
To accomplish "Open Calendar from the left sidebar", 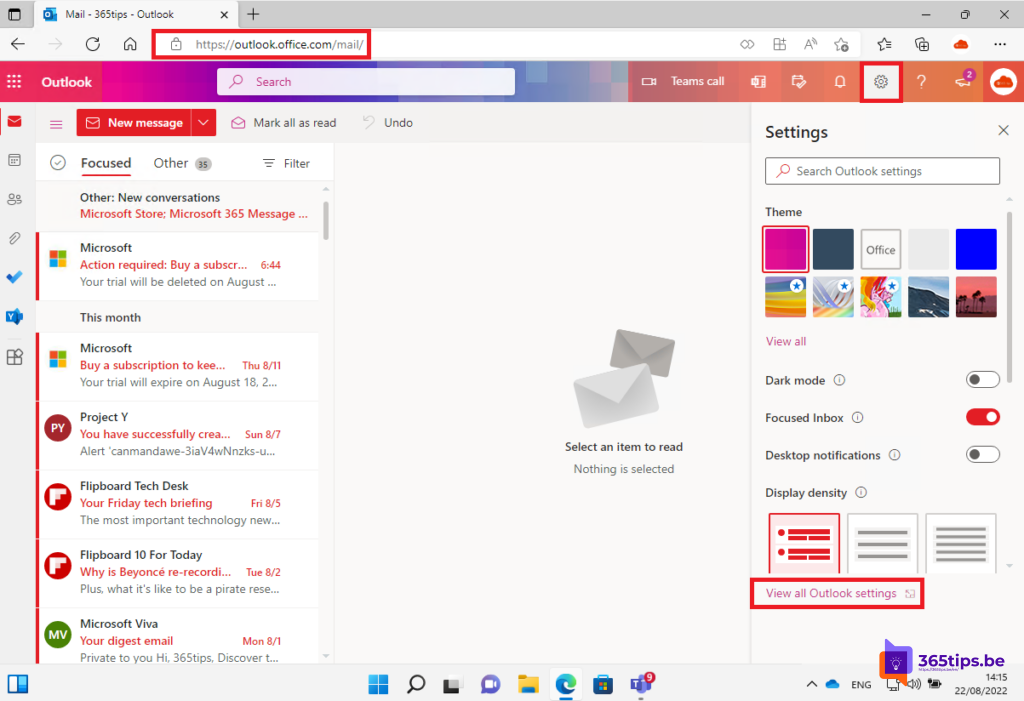I will (x=14, y=160).
